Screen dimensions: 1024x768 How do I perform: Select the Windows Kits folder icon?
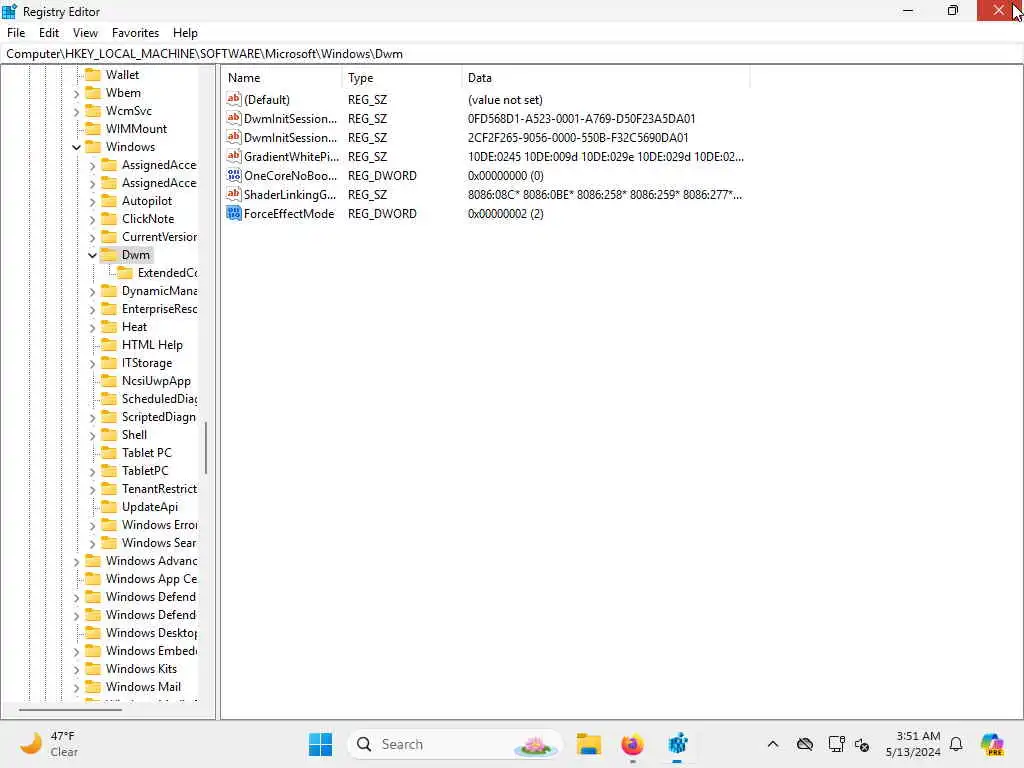point(93,669)
